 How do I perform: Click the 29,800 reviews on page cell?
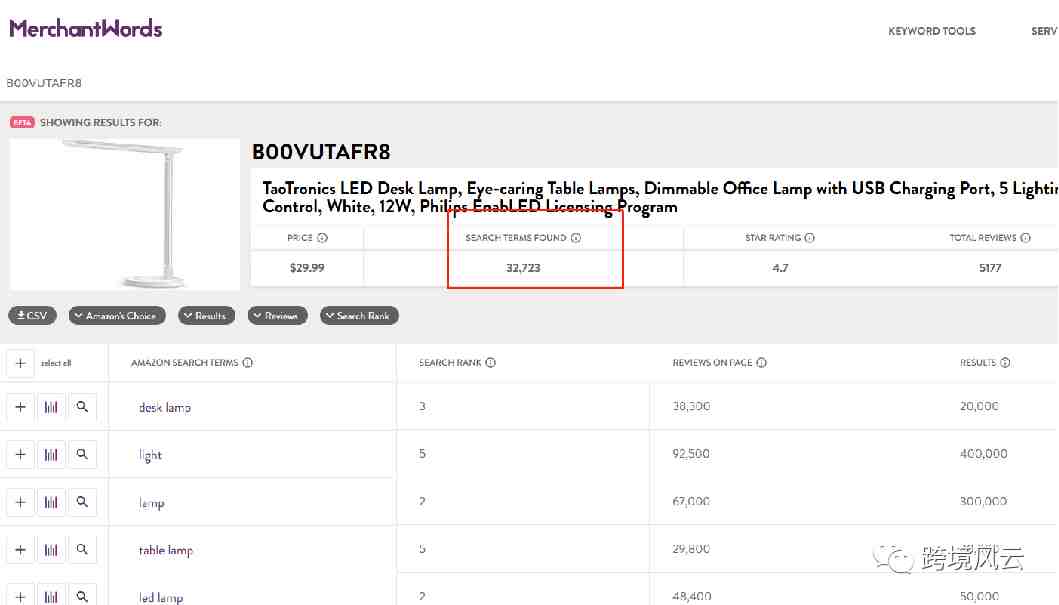coord(691,549)
